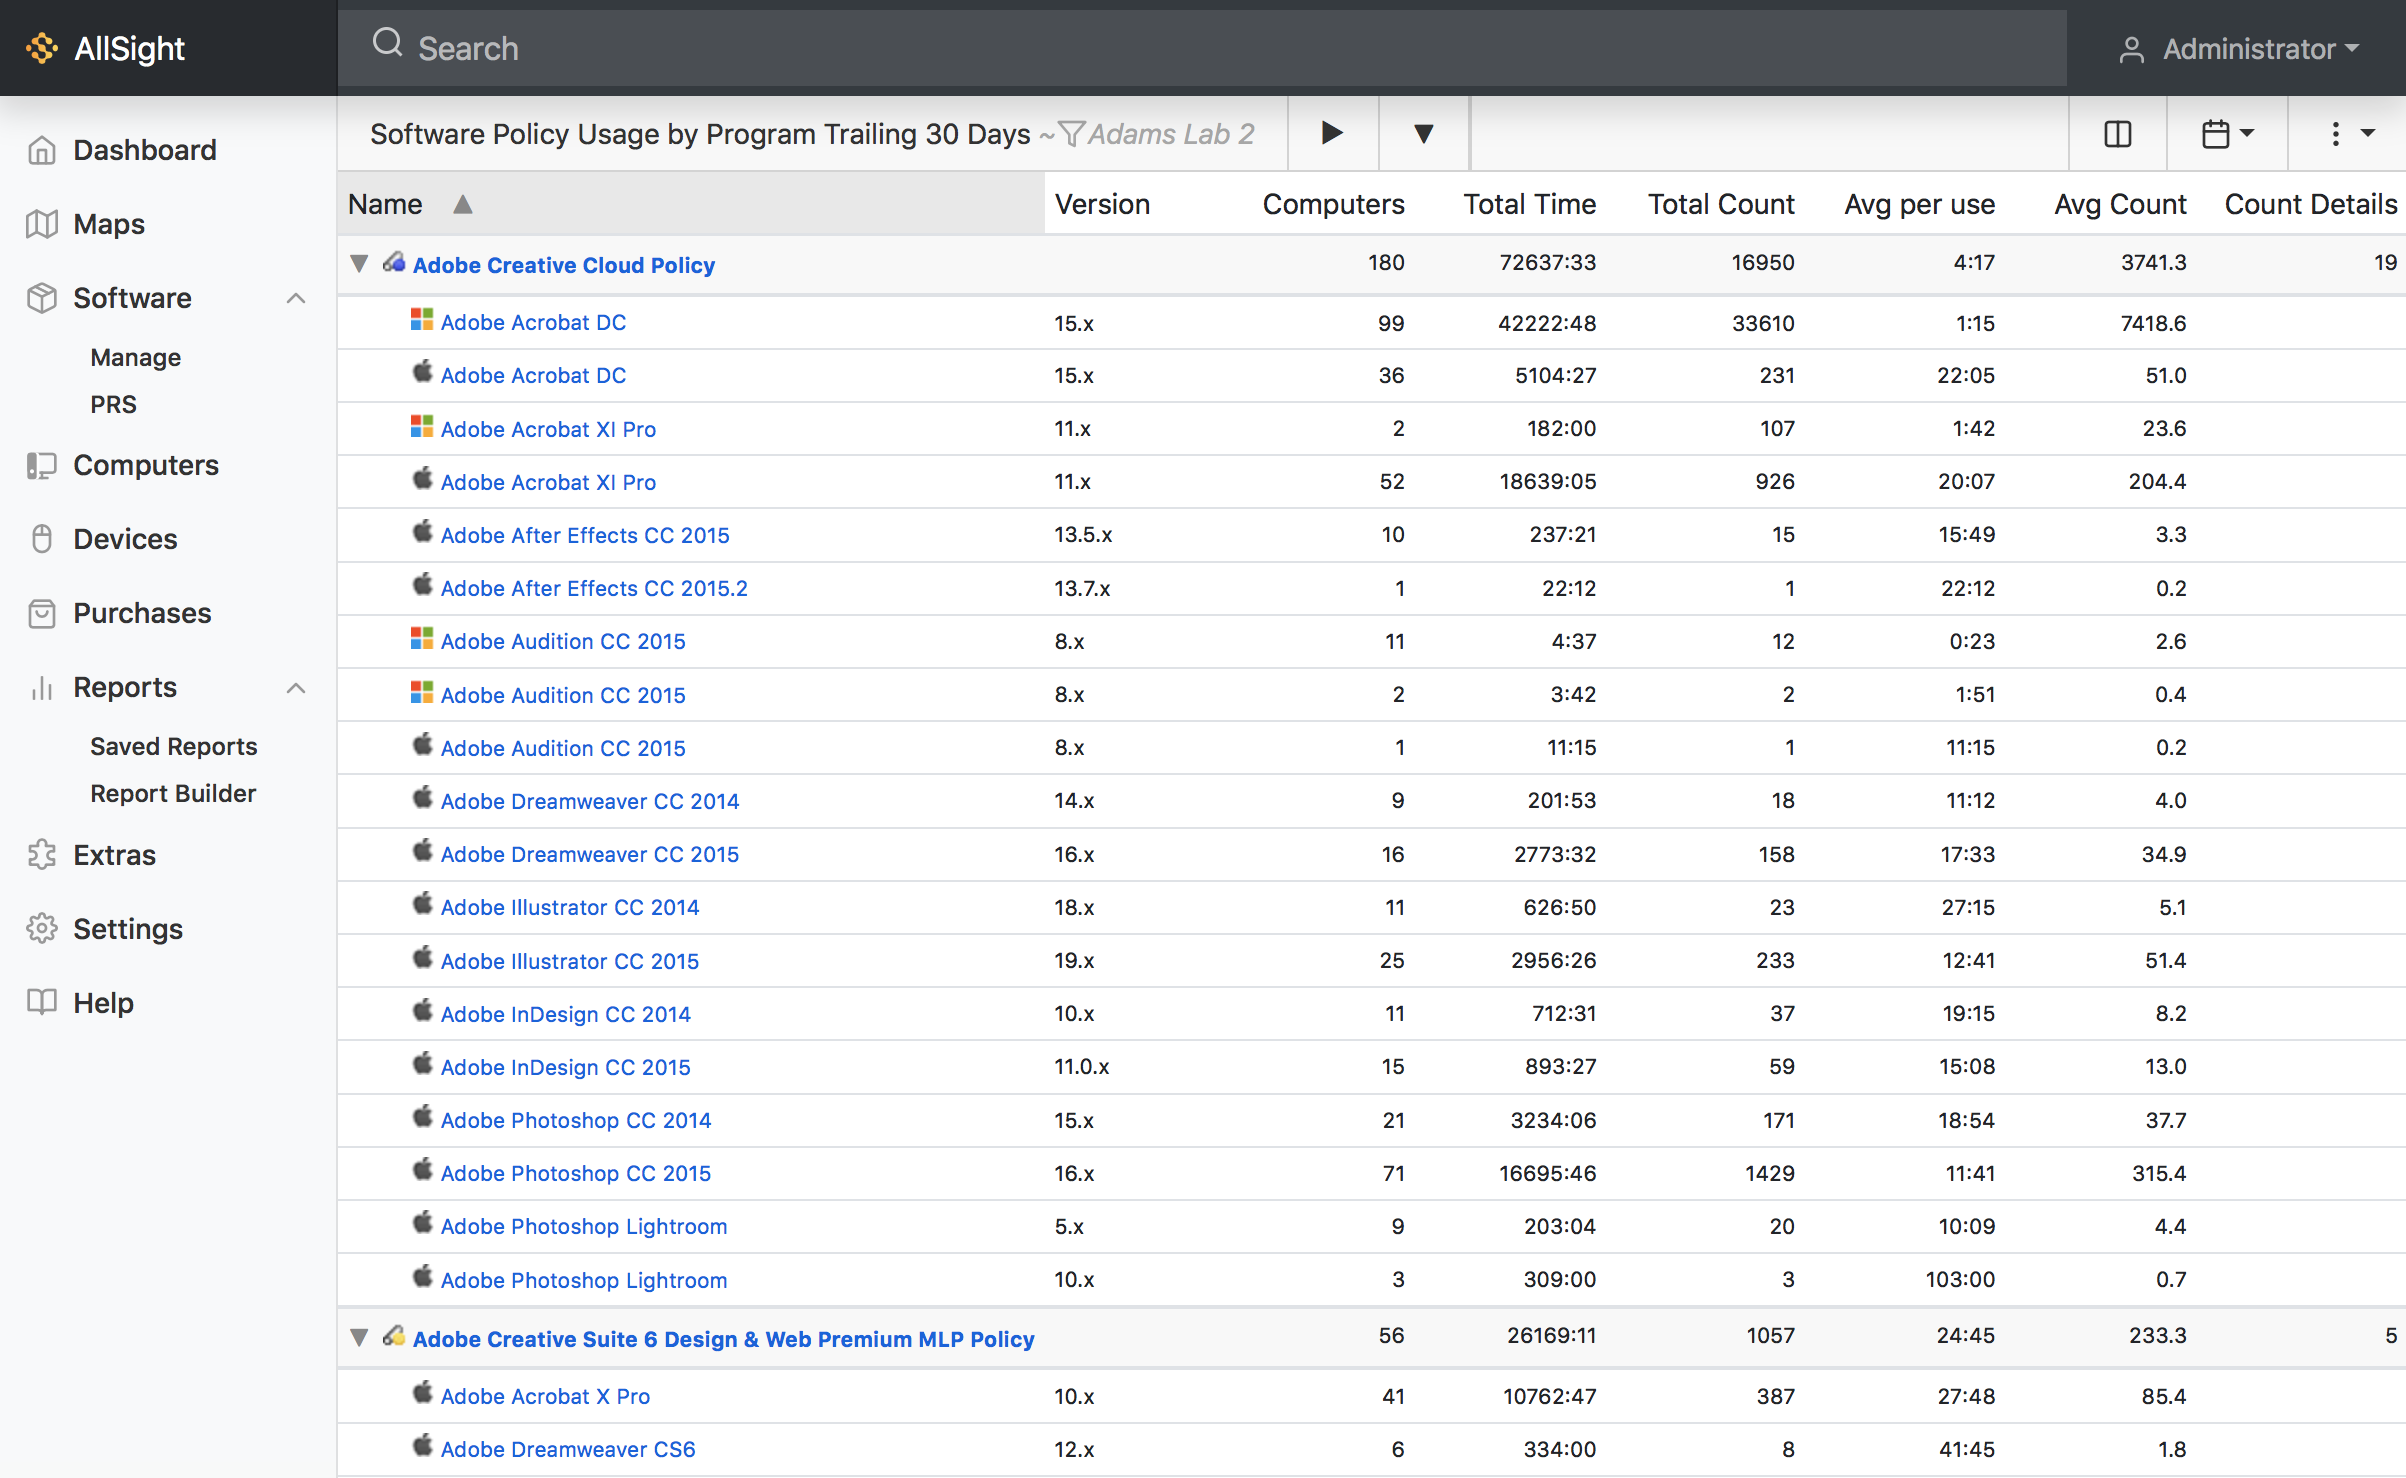The image size is (2406, 1478).
Task: Select the Devices sidebar icon
Action: click(41, 538)
